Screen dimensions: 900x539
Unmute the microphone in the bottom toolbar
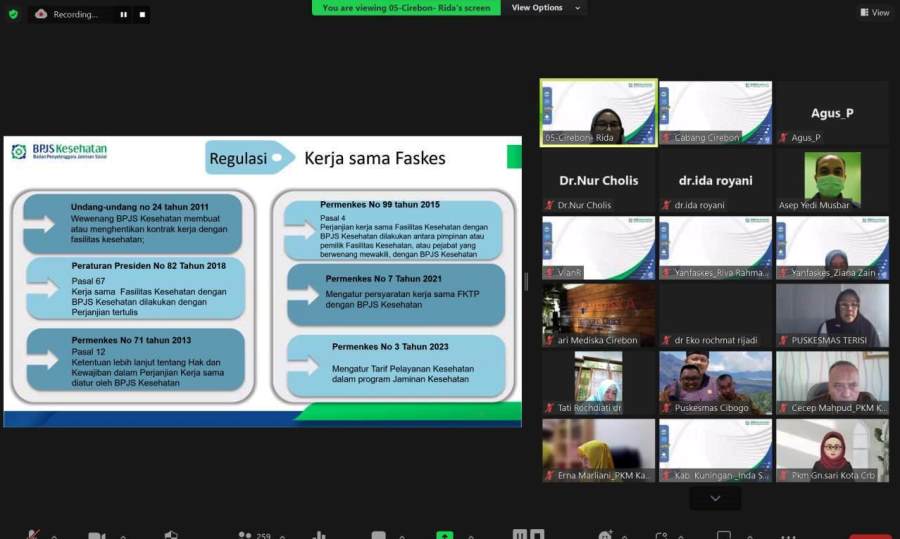tap(33, 534)
